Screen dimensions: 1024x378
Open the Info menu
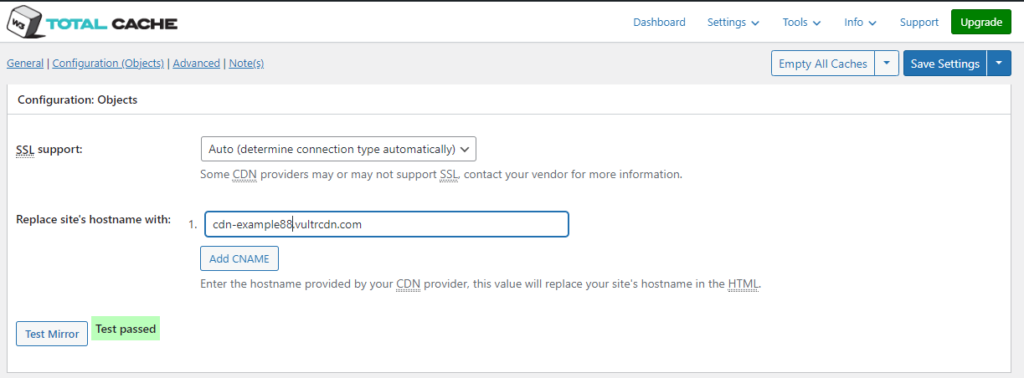(x=859, y=22)
